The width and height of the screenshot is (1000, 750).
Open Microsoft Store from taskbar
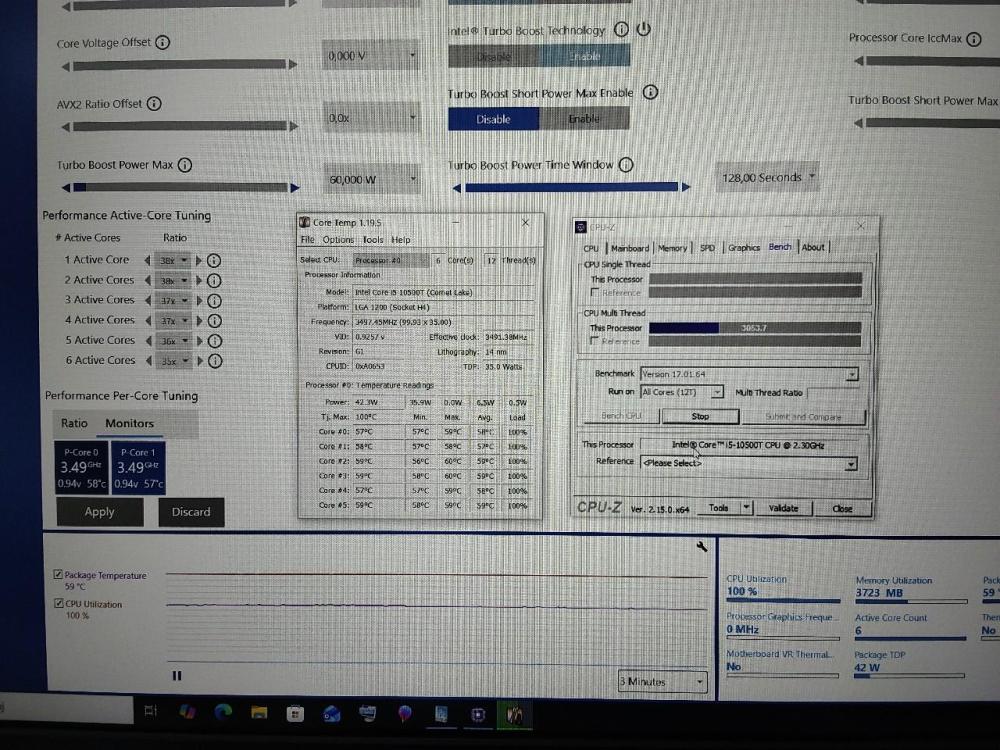coord(295,713)
